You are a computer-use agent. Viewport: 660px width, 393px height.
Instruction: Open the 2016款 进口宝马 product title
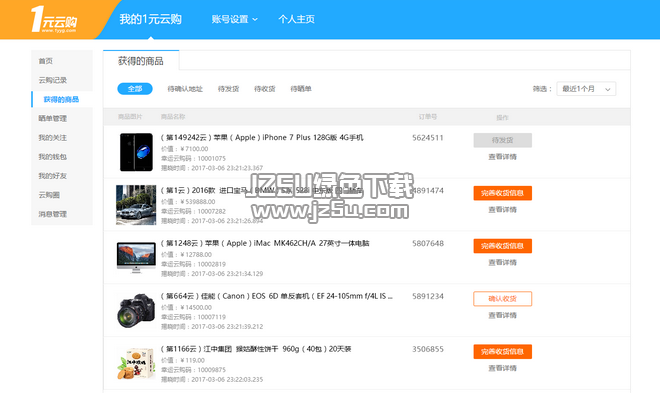(262, 191)
